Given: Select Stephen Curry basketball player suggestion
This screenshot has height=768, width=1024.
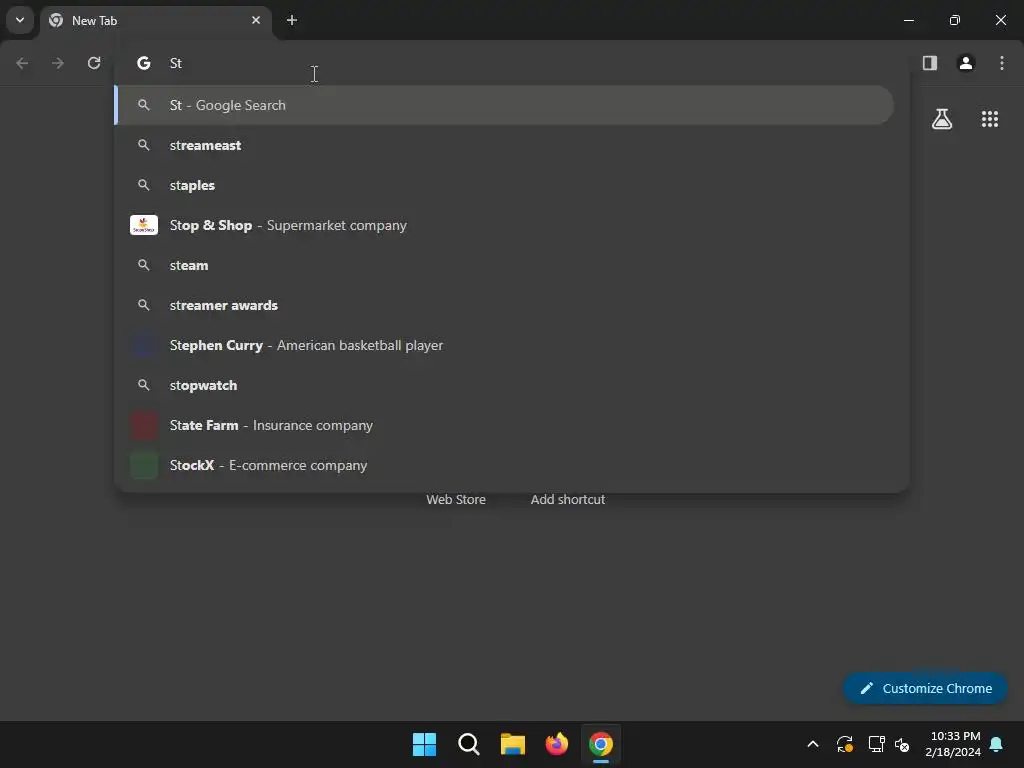Looking at the screenshot, I should point(504,345).
